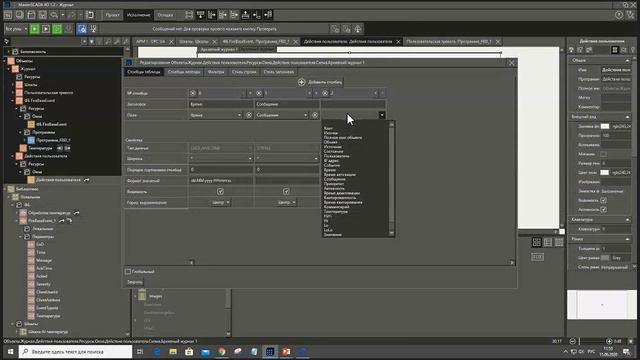Image resolution: width=640 pixels, height=360 pixels.
Task: Click the Windows Start button
Action: tap(10, 351)
